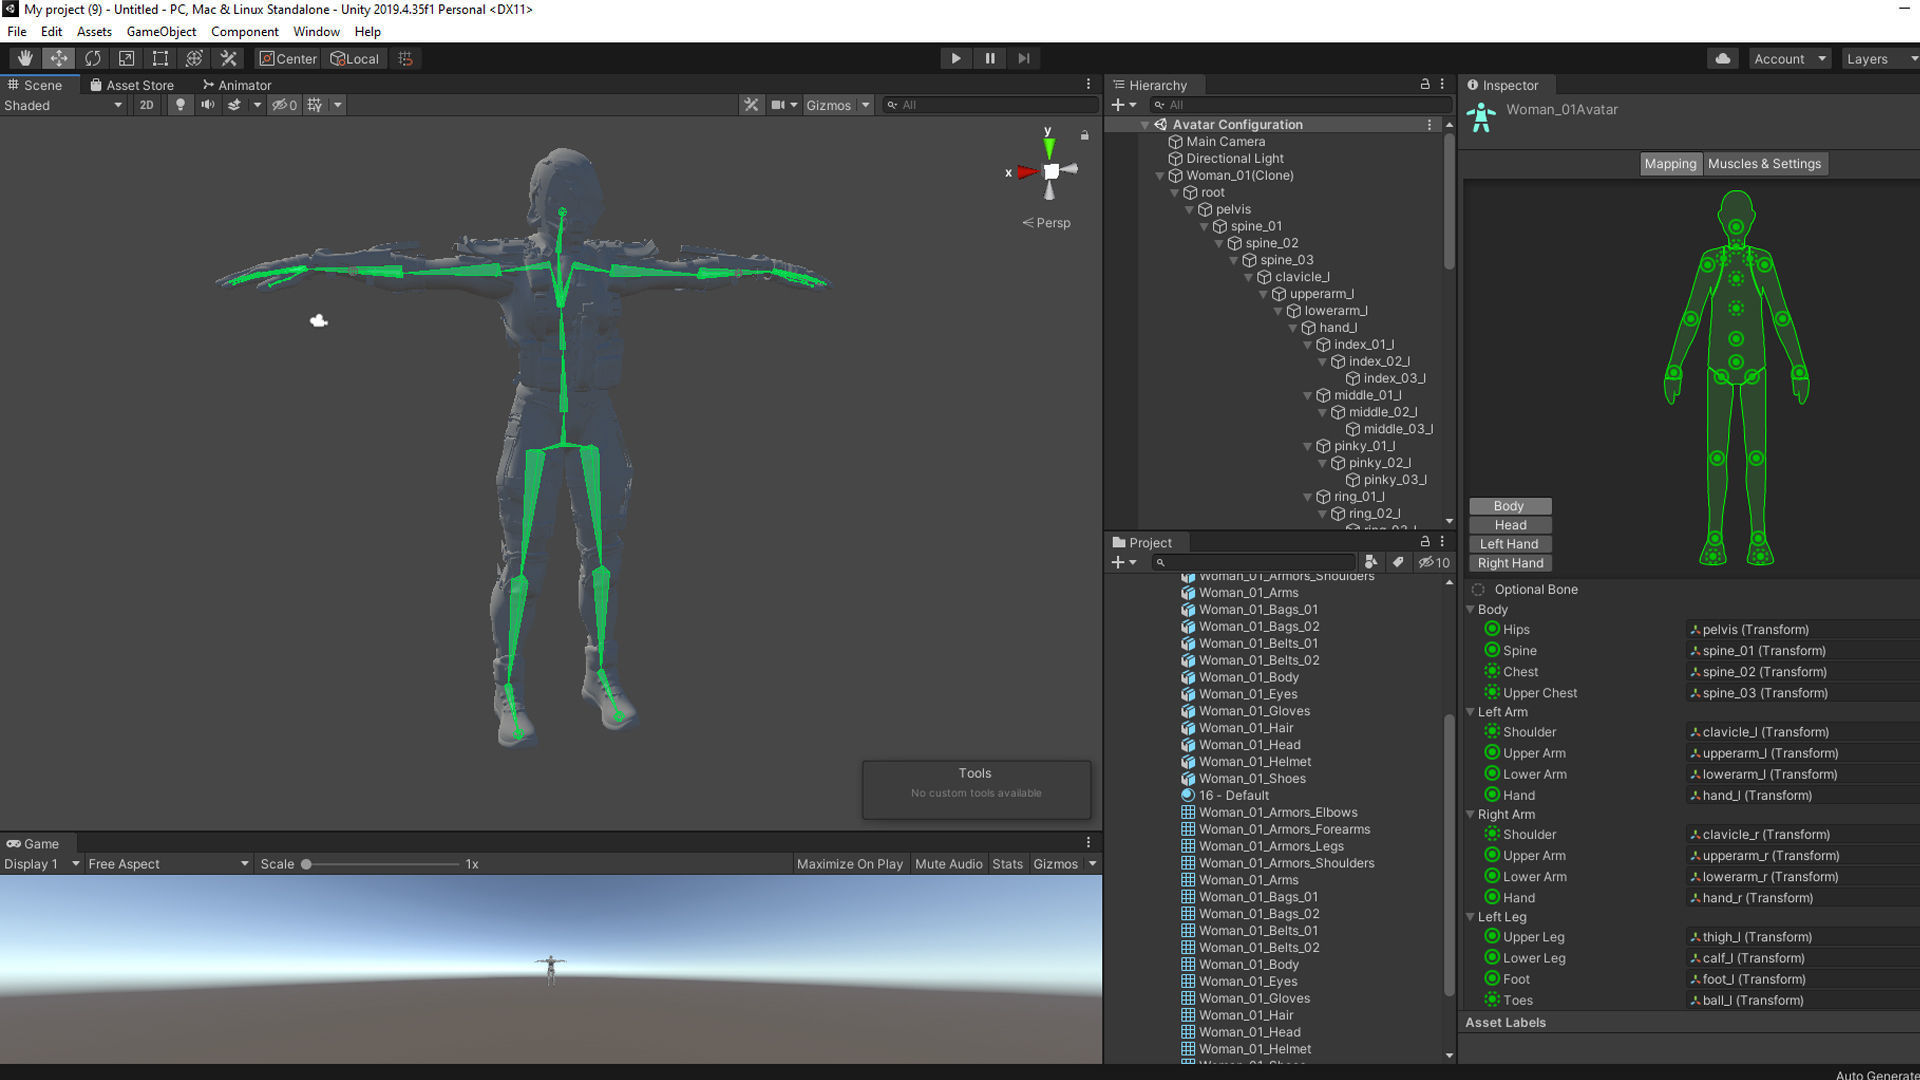This screenshot has width=1920, height=1080.
Task: Toggle scene lighting bulb icon
Action: click(x=180, y=105)
